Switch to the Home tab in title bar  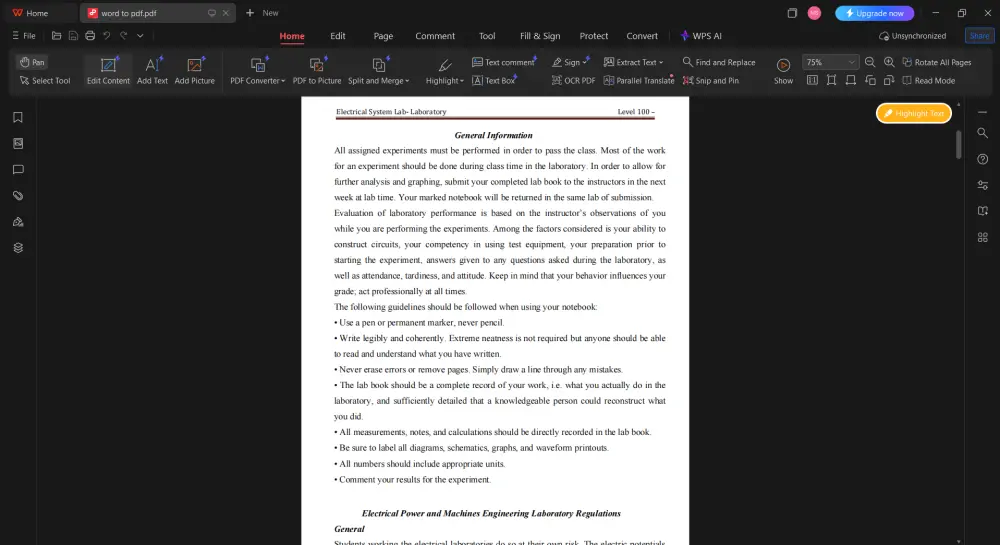(31, 13)
